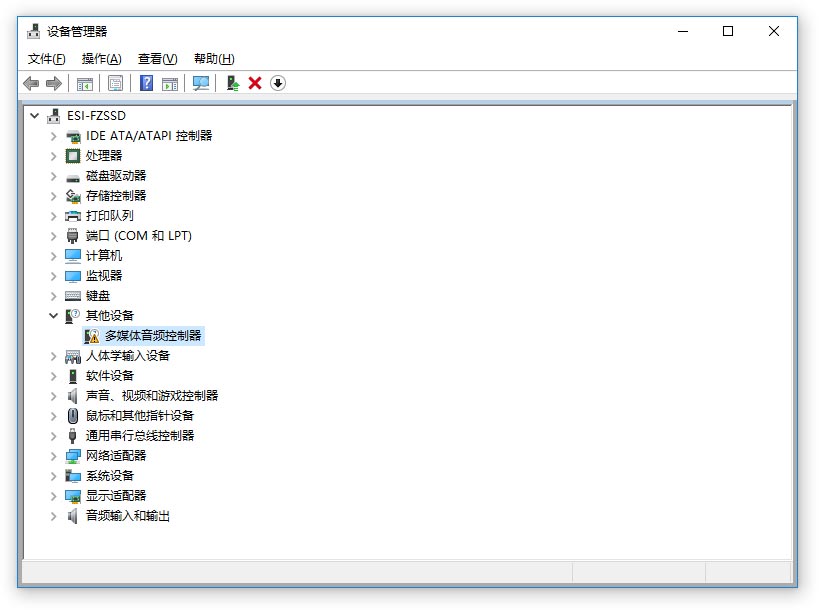Click the keyboard category icon
Viewport: 819px width, 610px height.
tap(73, 296)
